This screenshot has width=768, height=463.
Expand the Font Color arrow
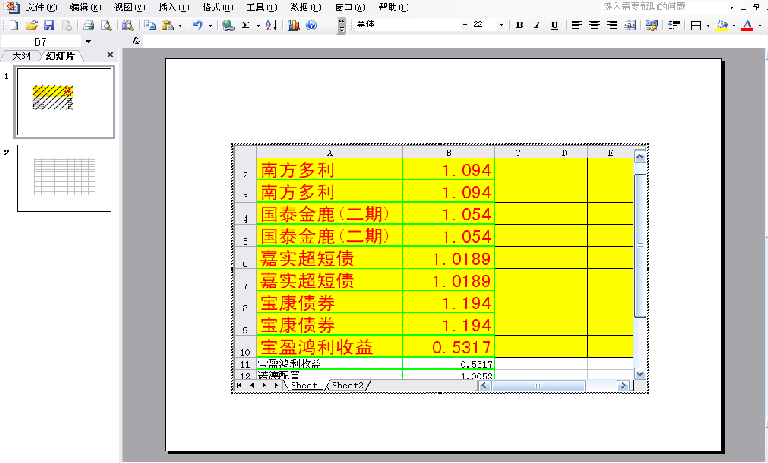tap(759, 25)
